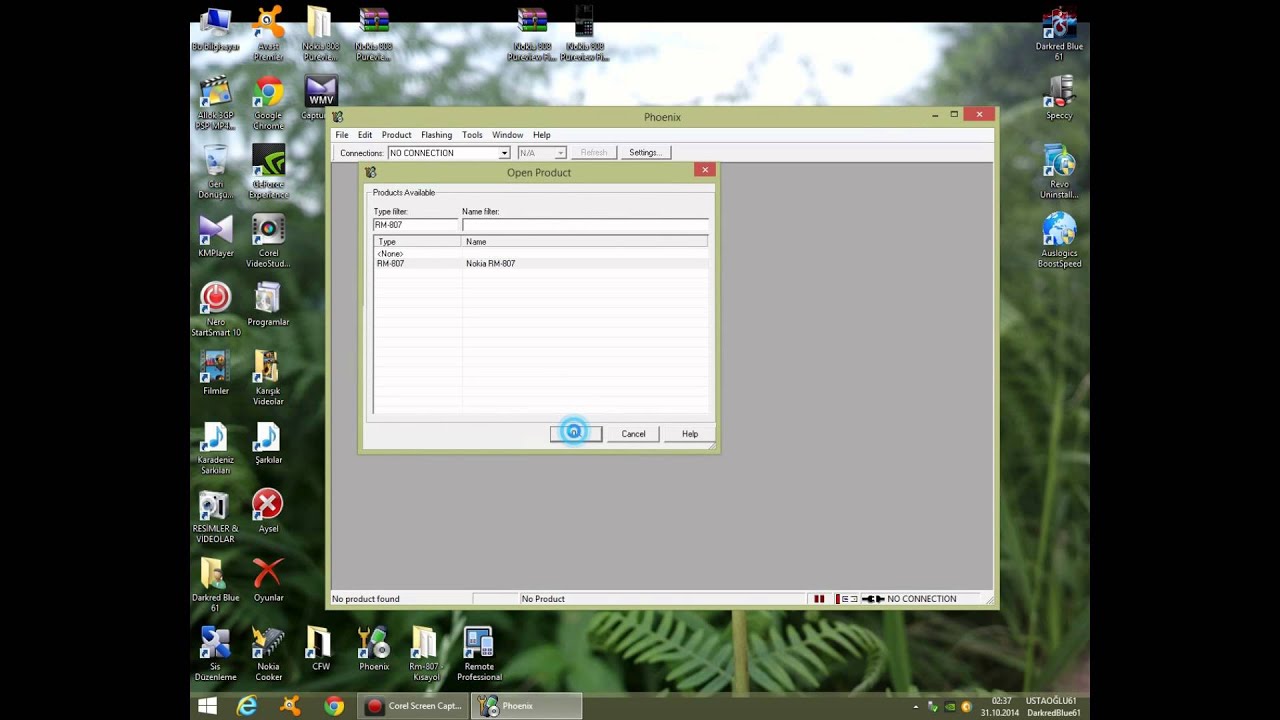The width and height of the screenshot is (1280, 720).
Task: Launch Speccy from the desktop
Action: coord(1059,98)
